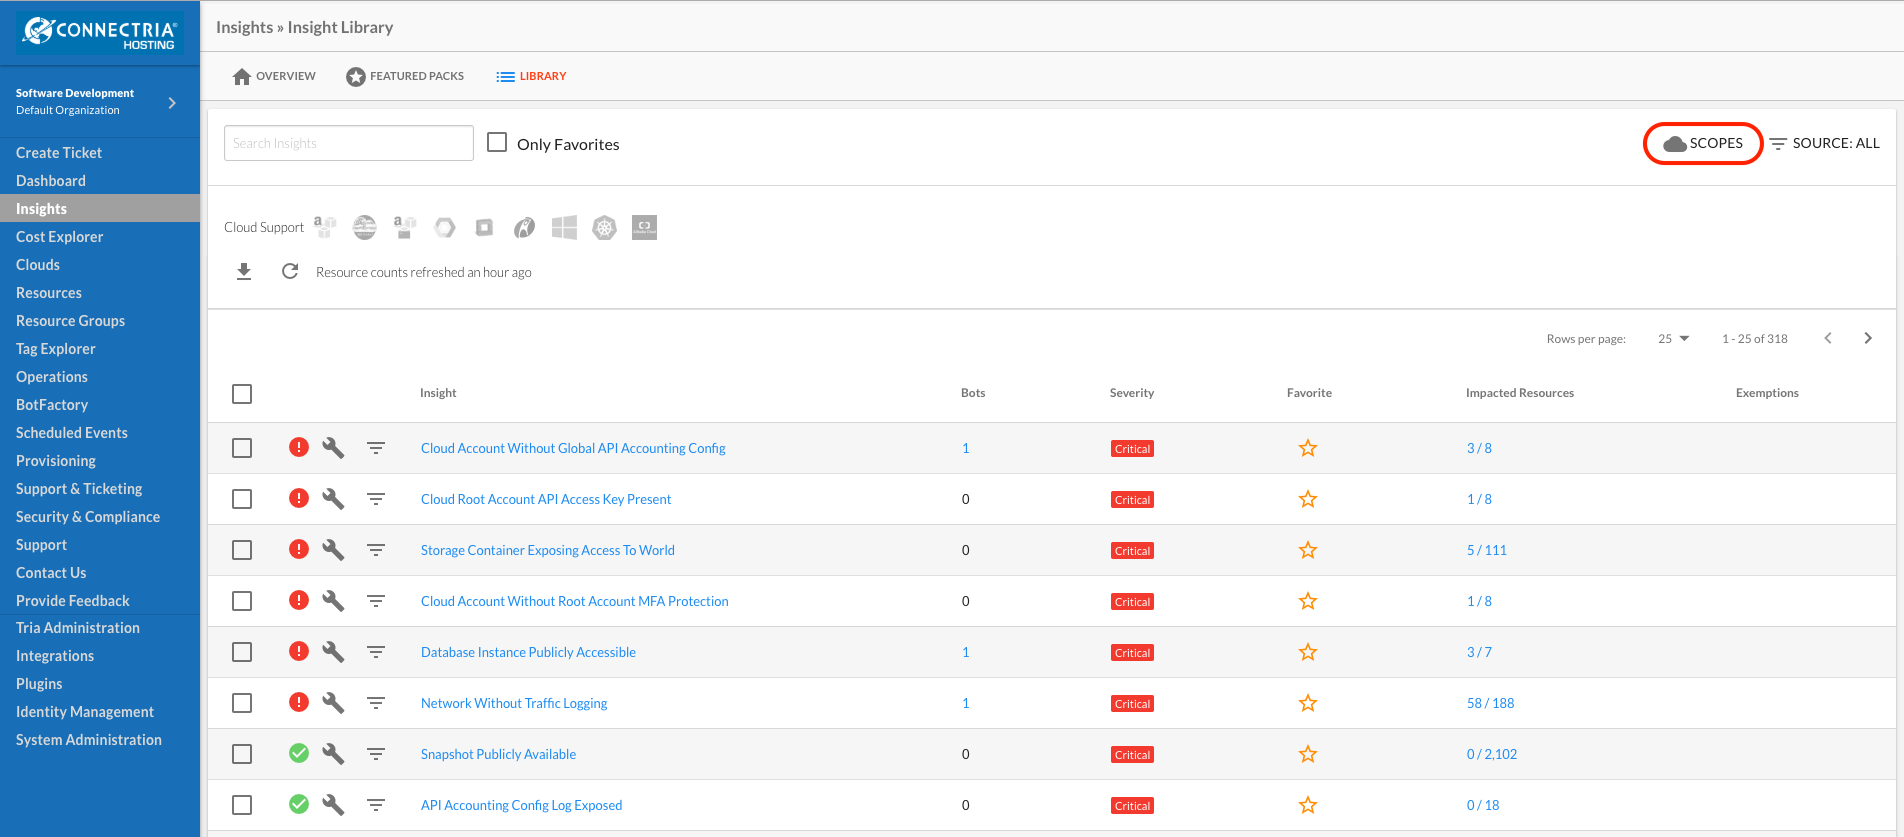
Task: Select the Library tab
Action: [531, 76]
